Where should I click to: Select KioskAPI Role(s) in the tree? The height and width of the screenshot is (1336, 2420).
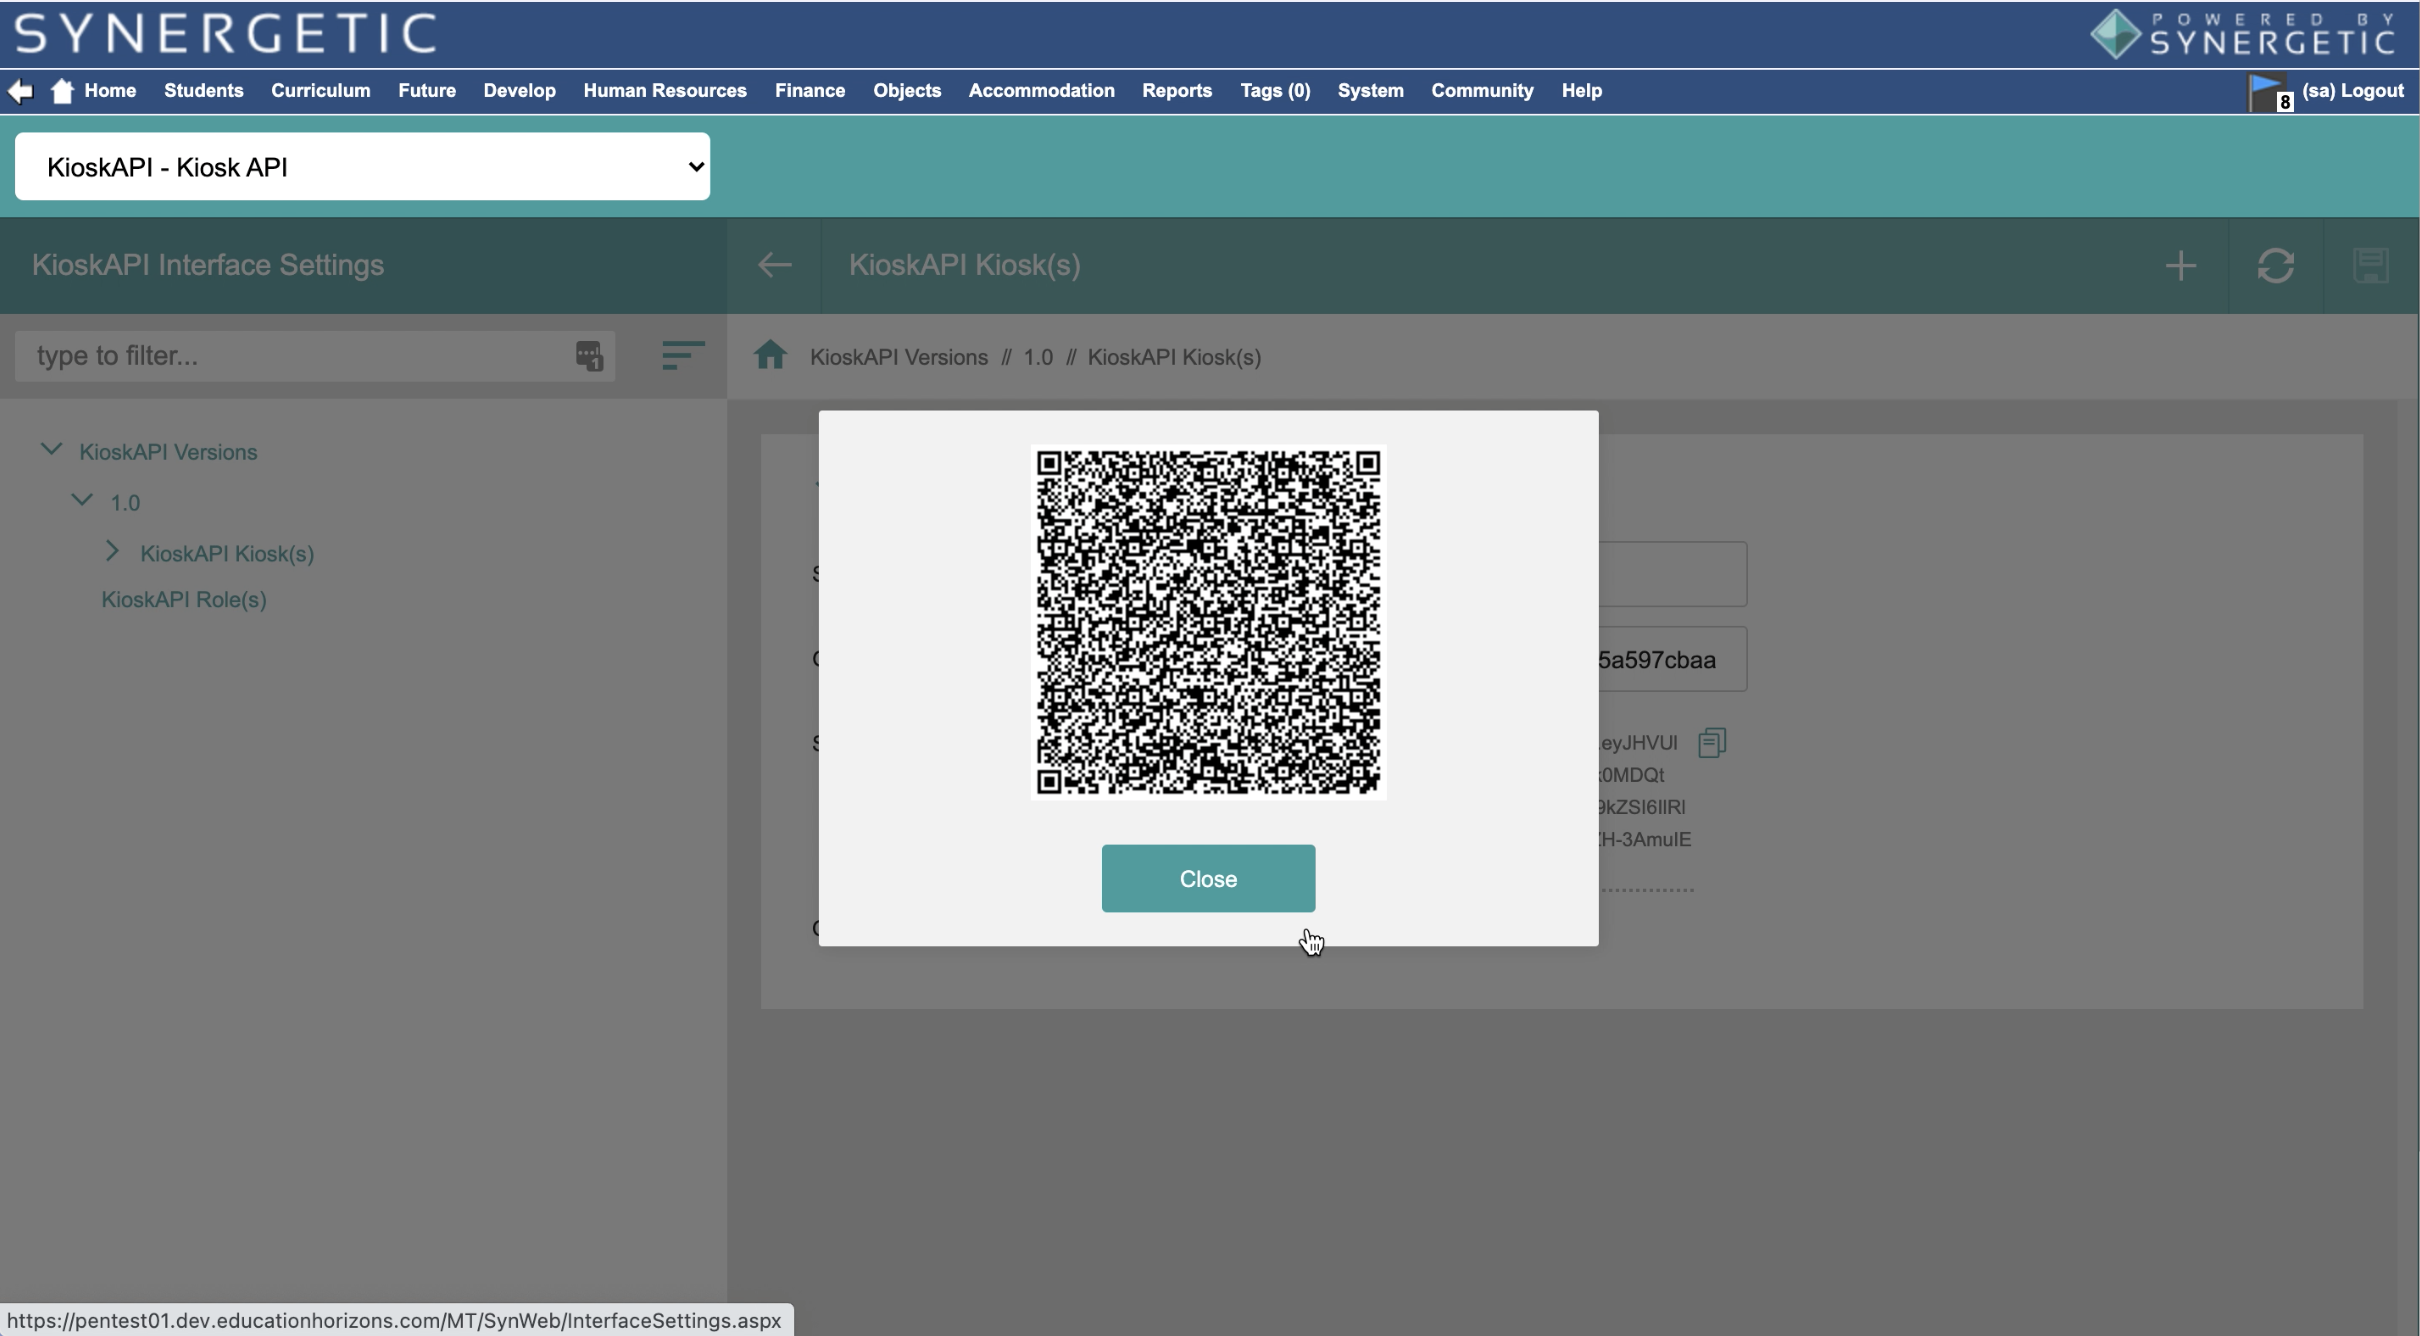click(183, 600)
